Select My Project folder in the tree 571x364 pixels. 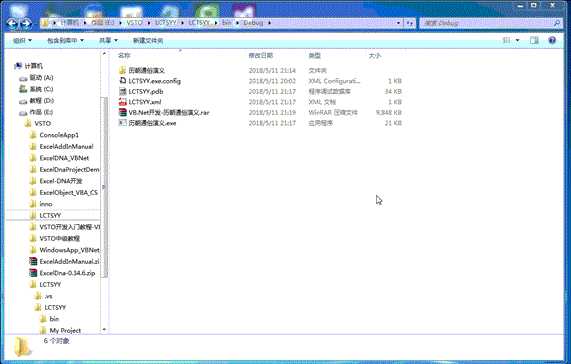[x=65, y=331]
